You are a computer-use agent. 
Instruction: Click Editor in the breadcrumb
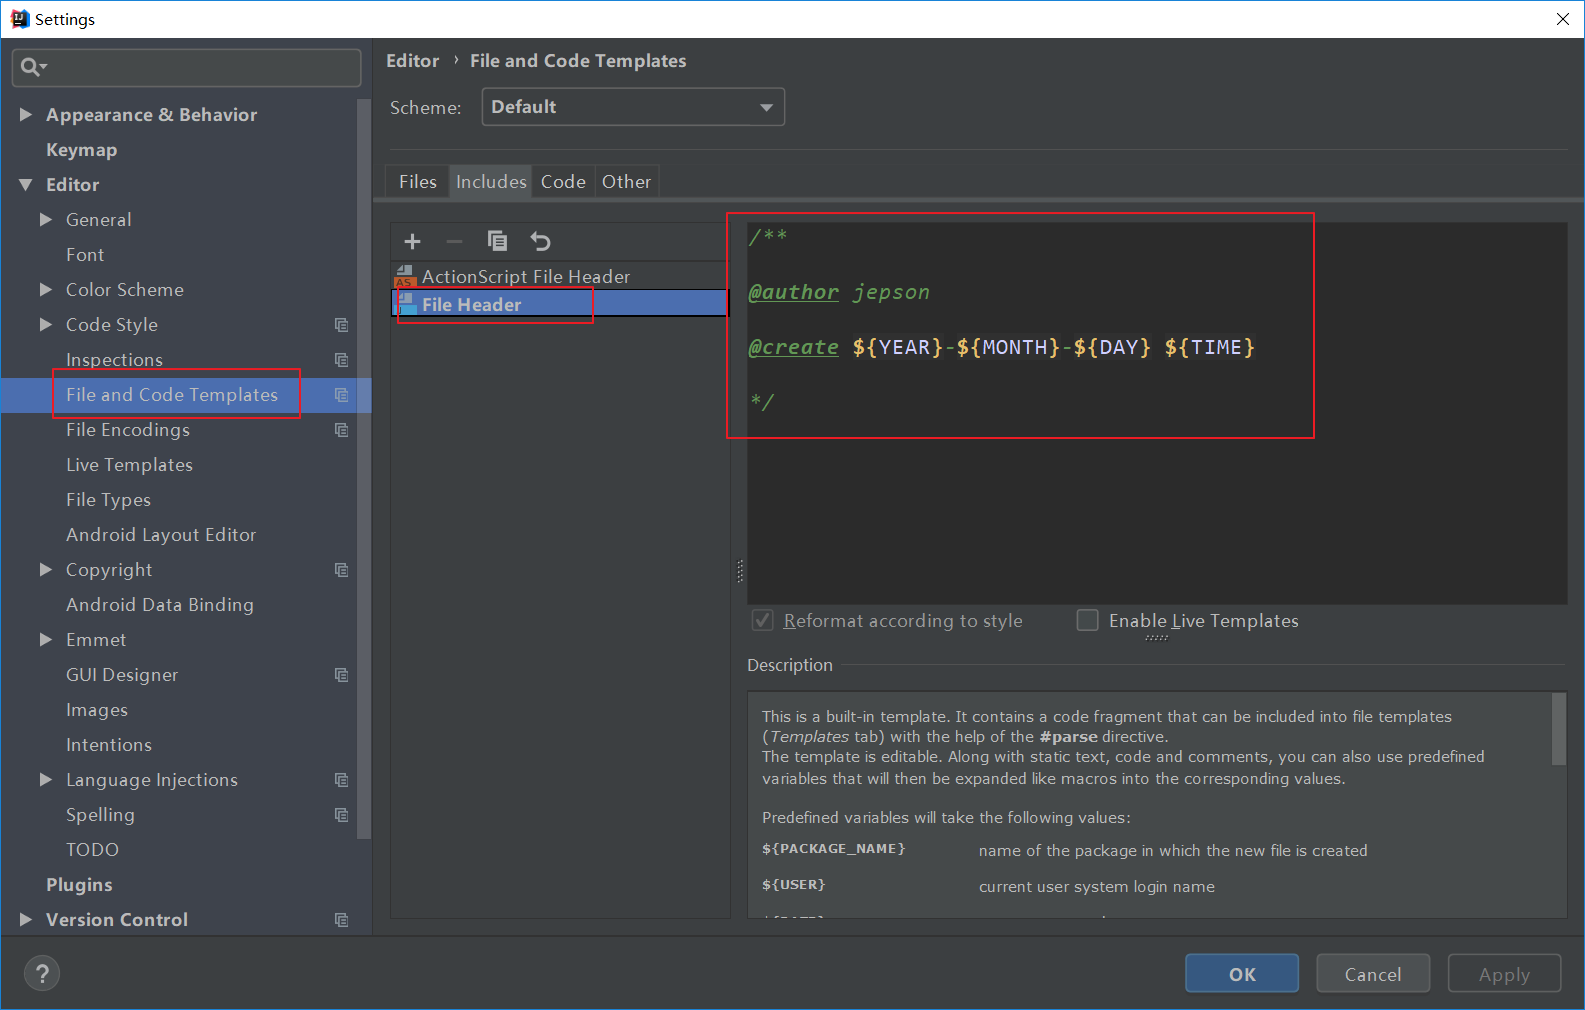click(412, 61)
